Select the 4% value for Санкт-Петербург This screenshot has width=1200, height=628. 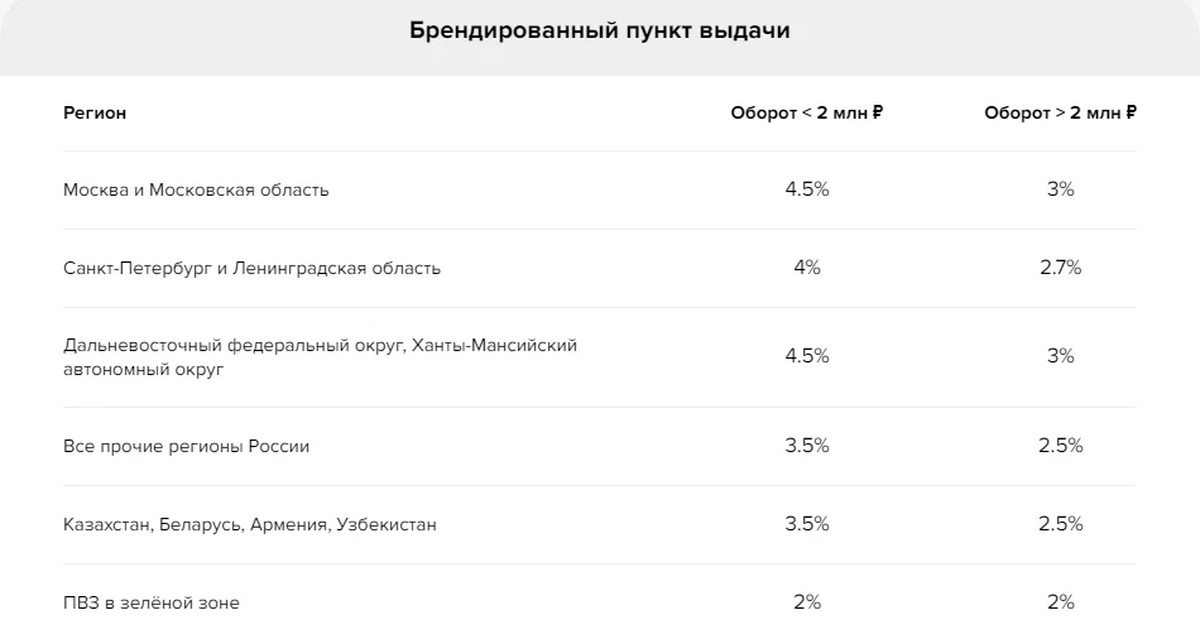pos(807,267)
